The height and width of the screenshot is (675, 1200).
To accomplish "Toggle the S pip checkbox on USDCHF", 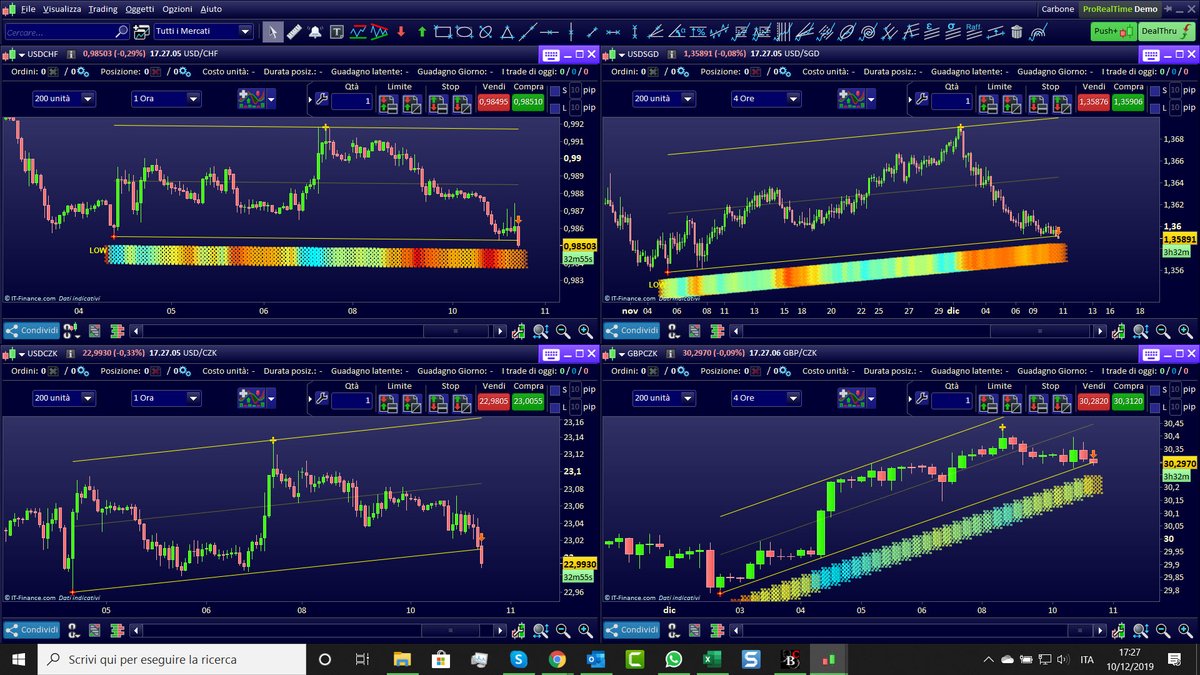I will [555, 91].
